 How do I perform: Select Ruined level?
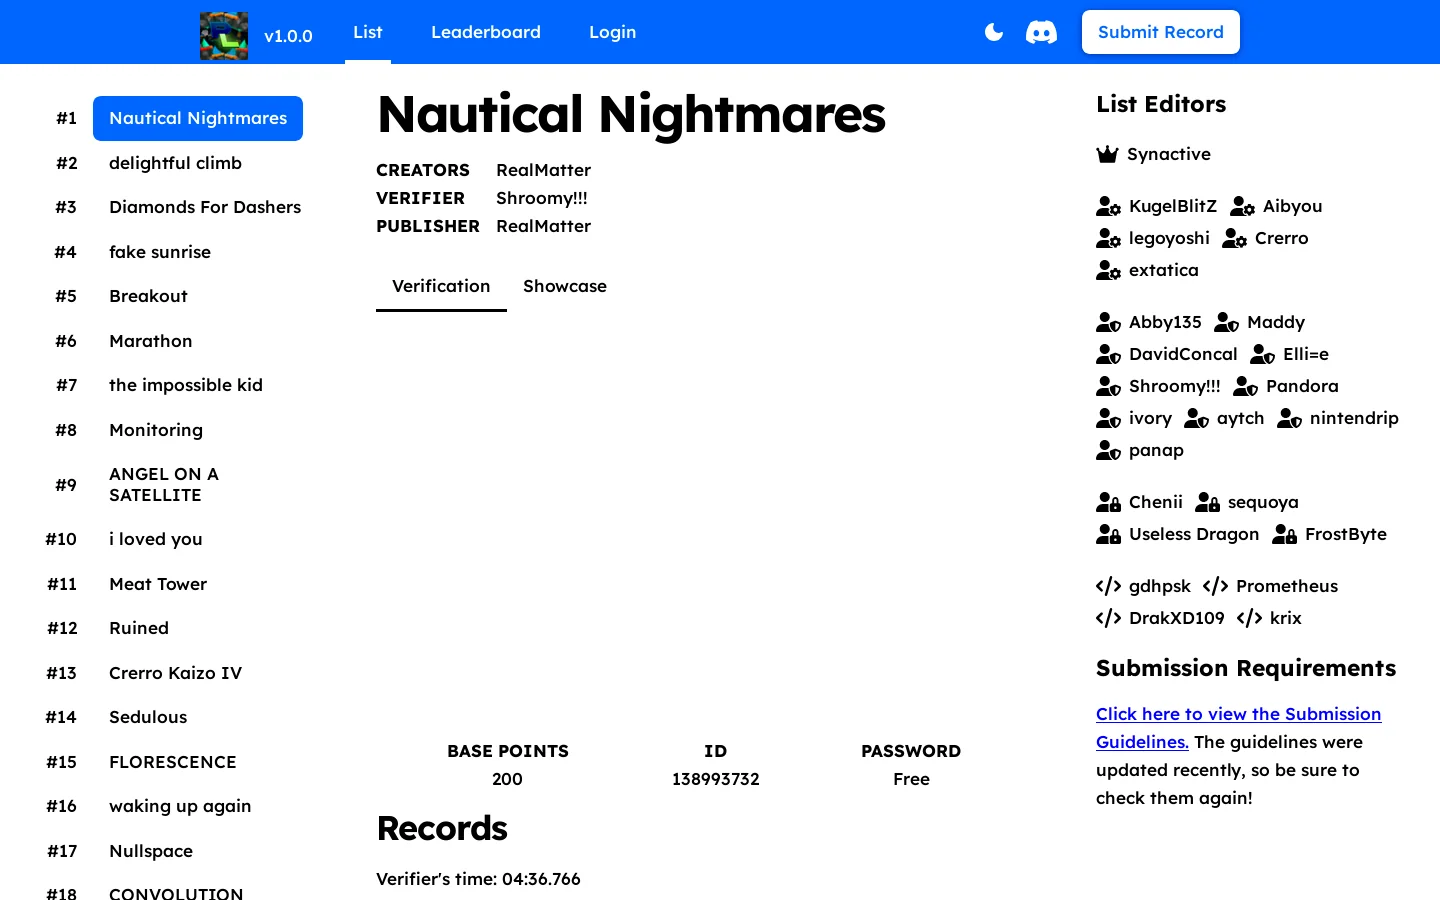tap(139, 628)
